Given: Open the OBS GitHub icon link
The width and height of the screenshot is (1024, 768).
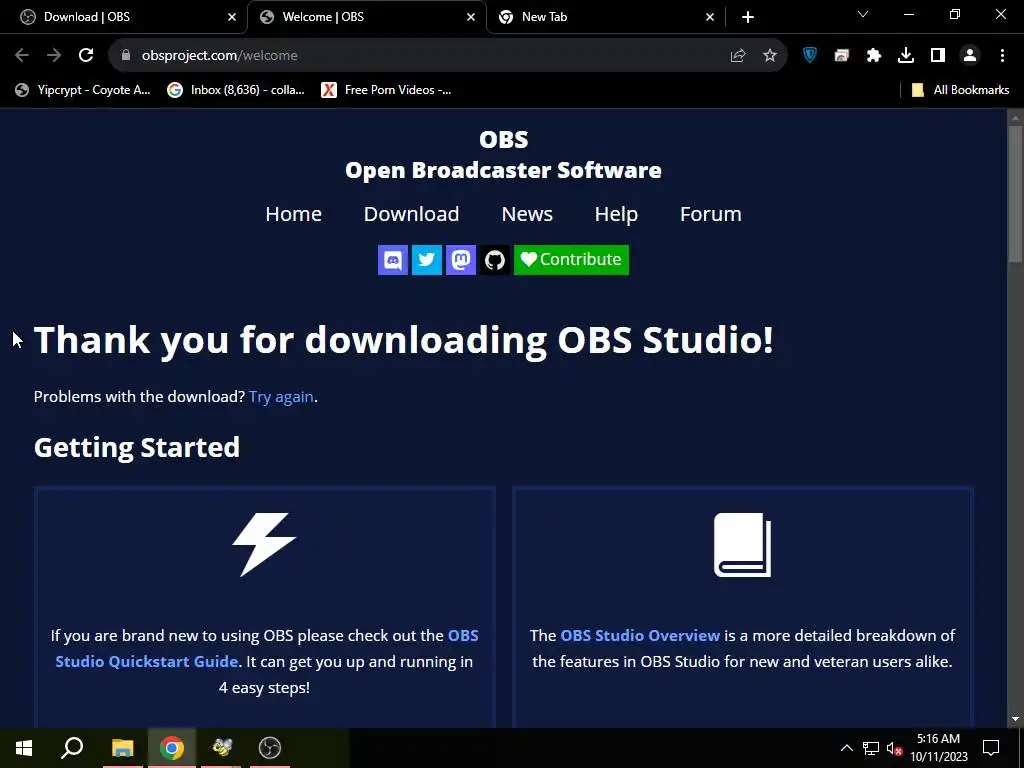Looking at the screenshot, I should click(x=494, y=260).
